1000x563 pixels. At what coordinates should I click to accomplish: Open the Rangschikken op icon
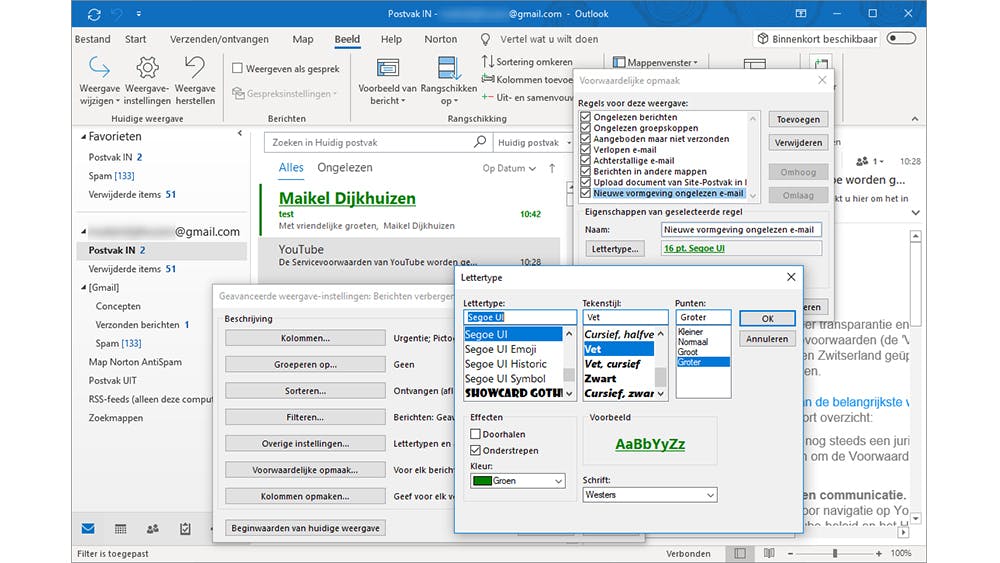[x=449, y=68]
